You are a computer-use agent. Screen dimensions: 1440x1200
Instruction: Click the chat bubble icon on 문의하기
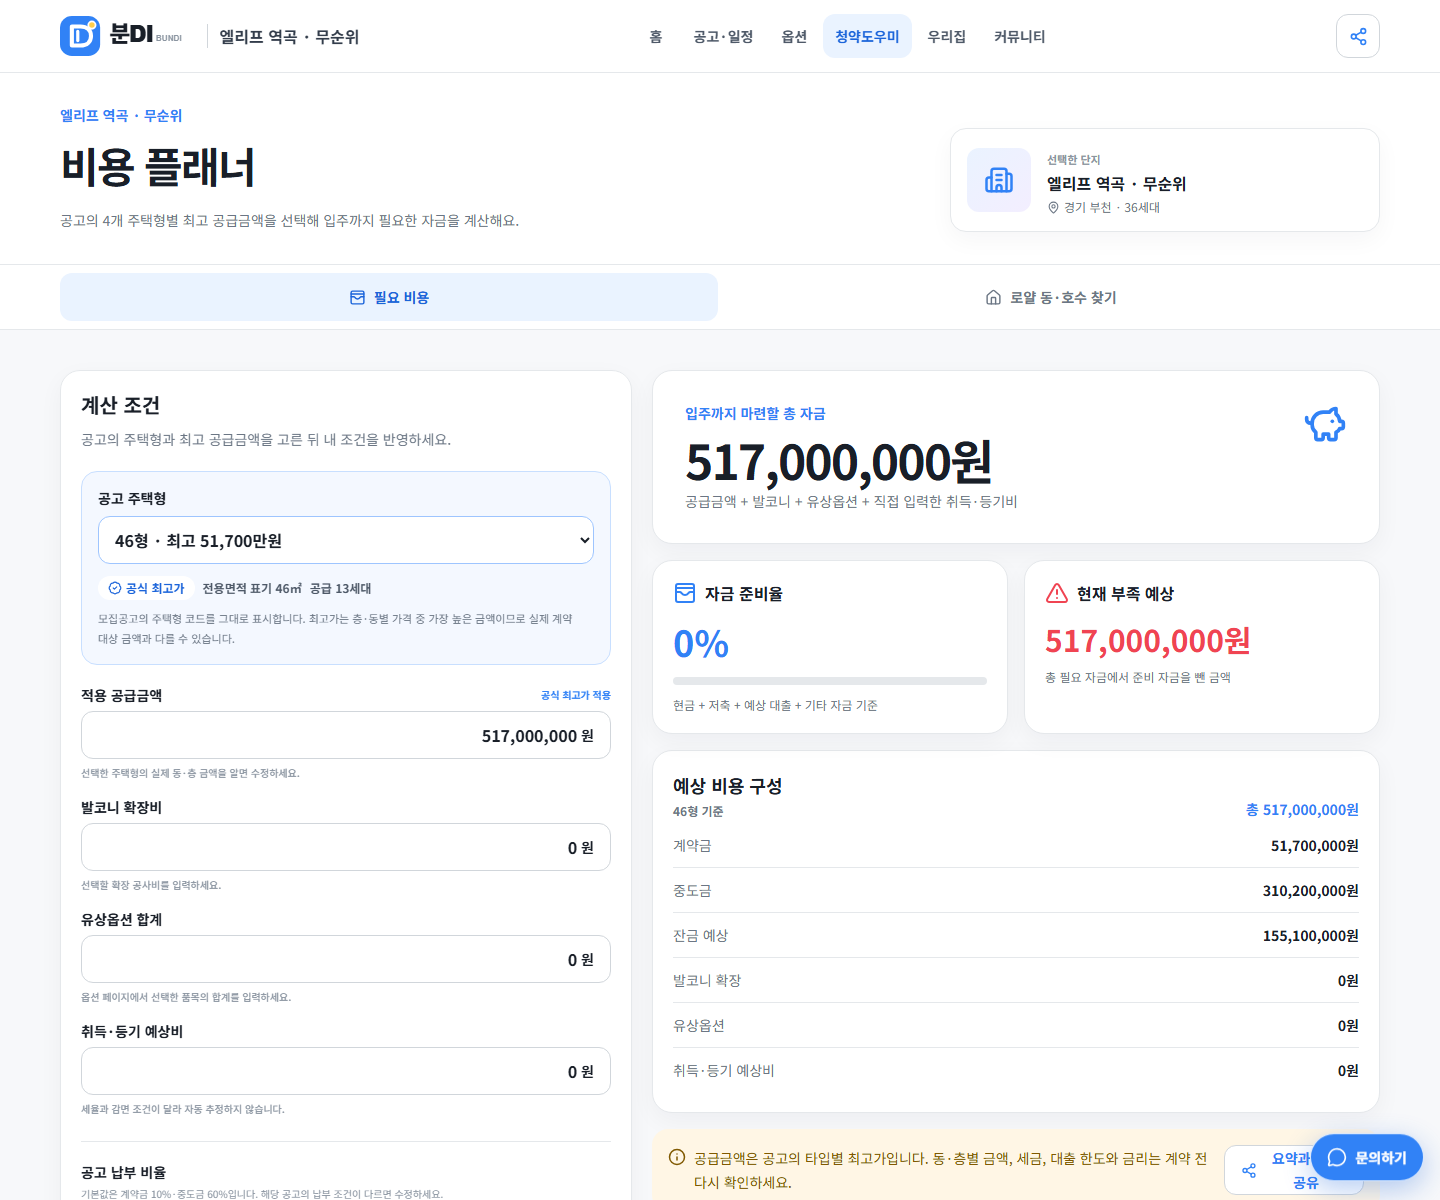click(1337, 1158)
